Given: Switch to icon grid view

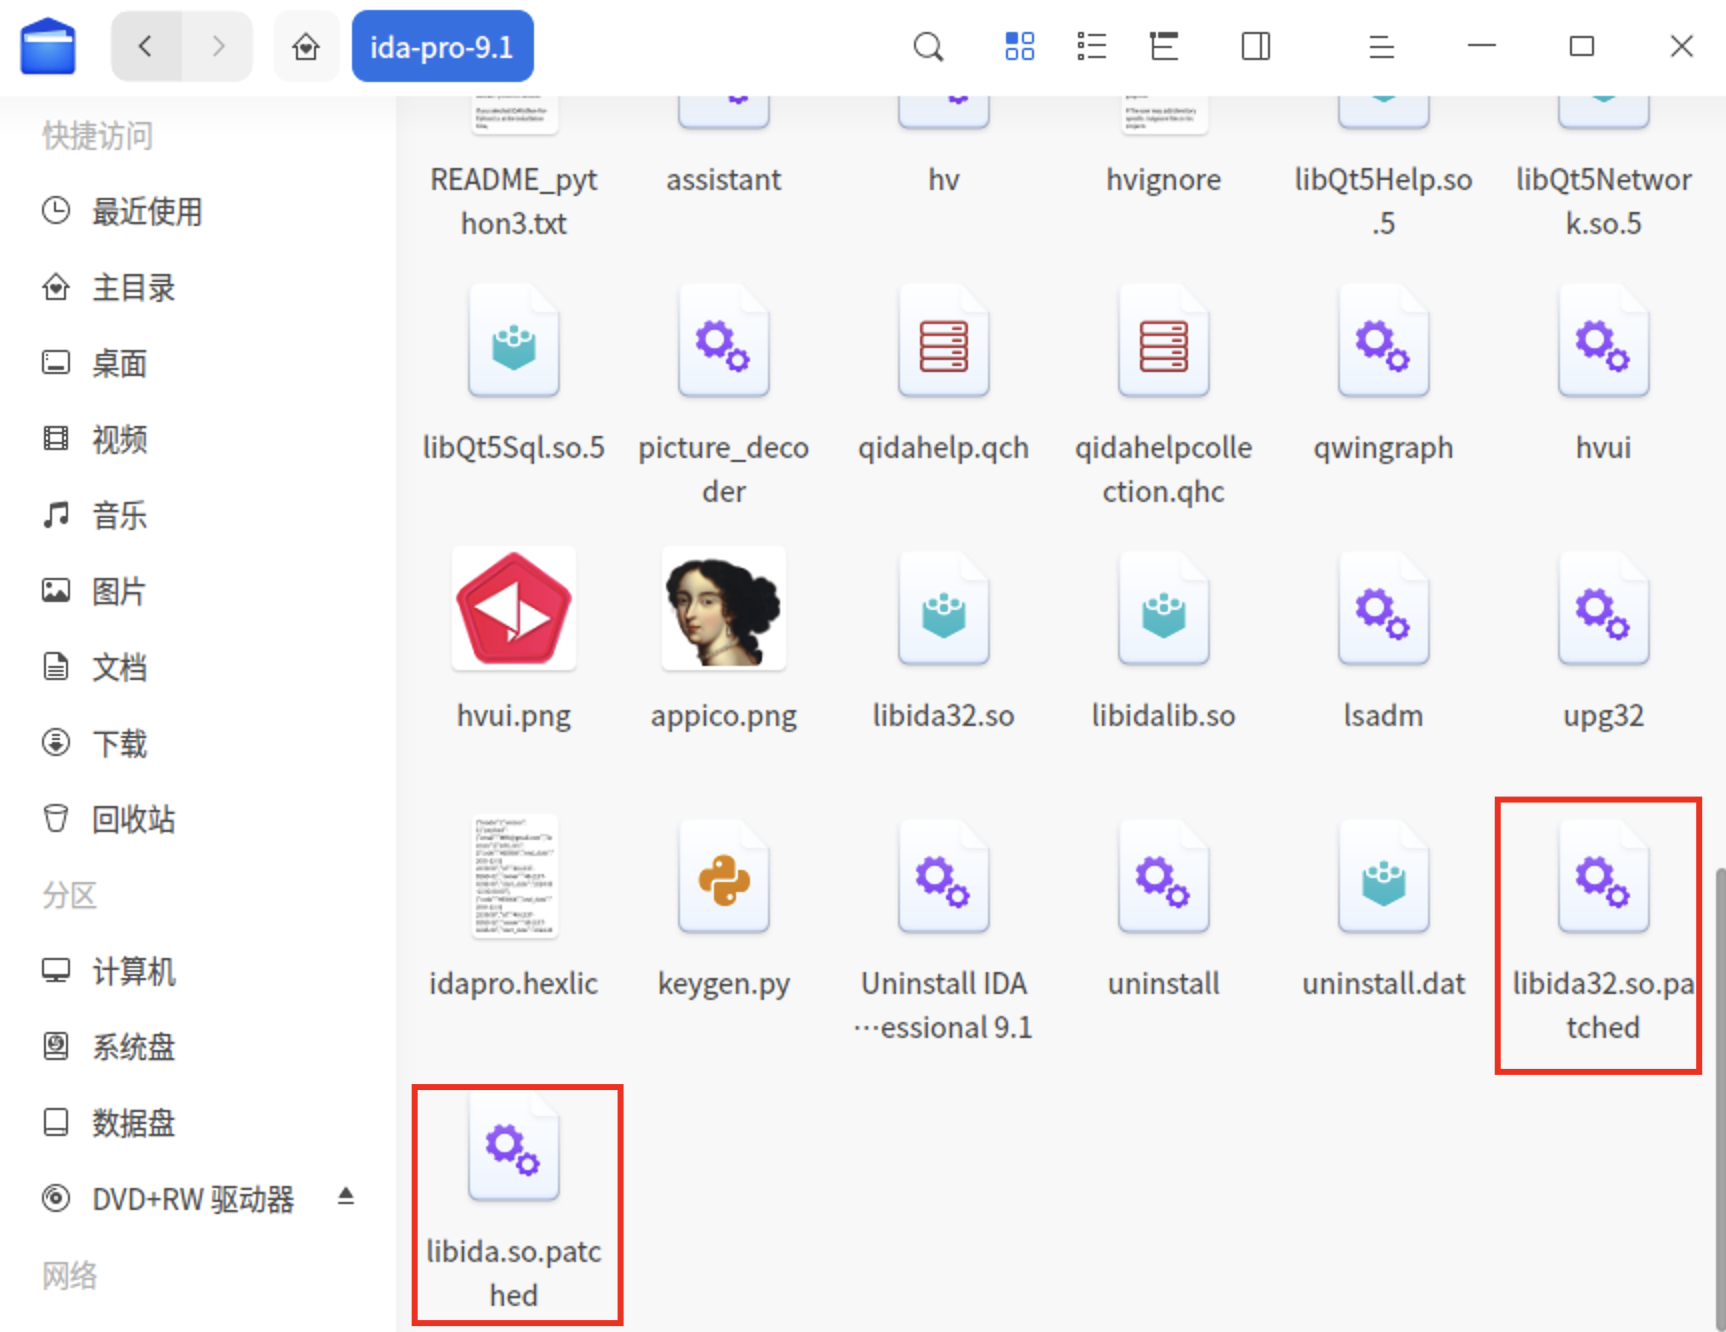Looking at the screenshot, I should tap(1019, 47).
